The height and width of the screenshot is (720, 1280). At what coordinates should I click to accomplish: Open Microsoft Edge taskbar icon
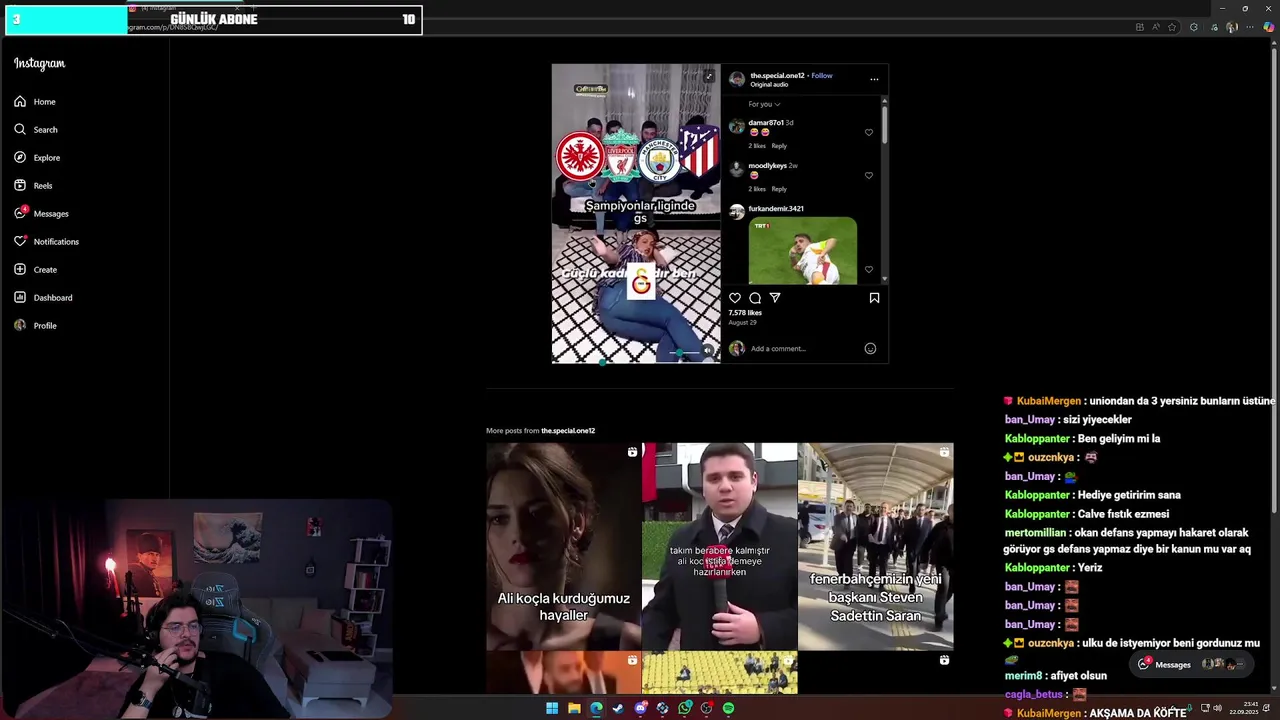596,708
